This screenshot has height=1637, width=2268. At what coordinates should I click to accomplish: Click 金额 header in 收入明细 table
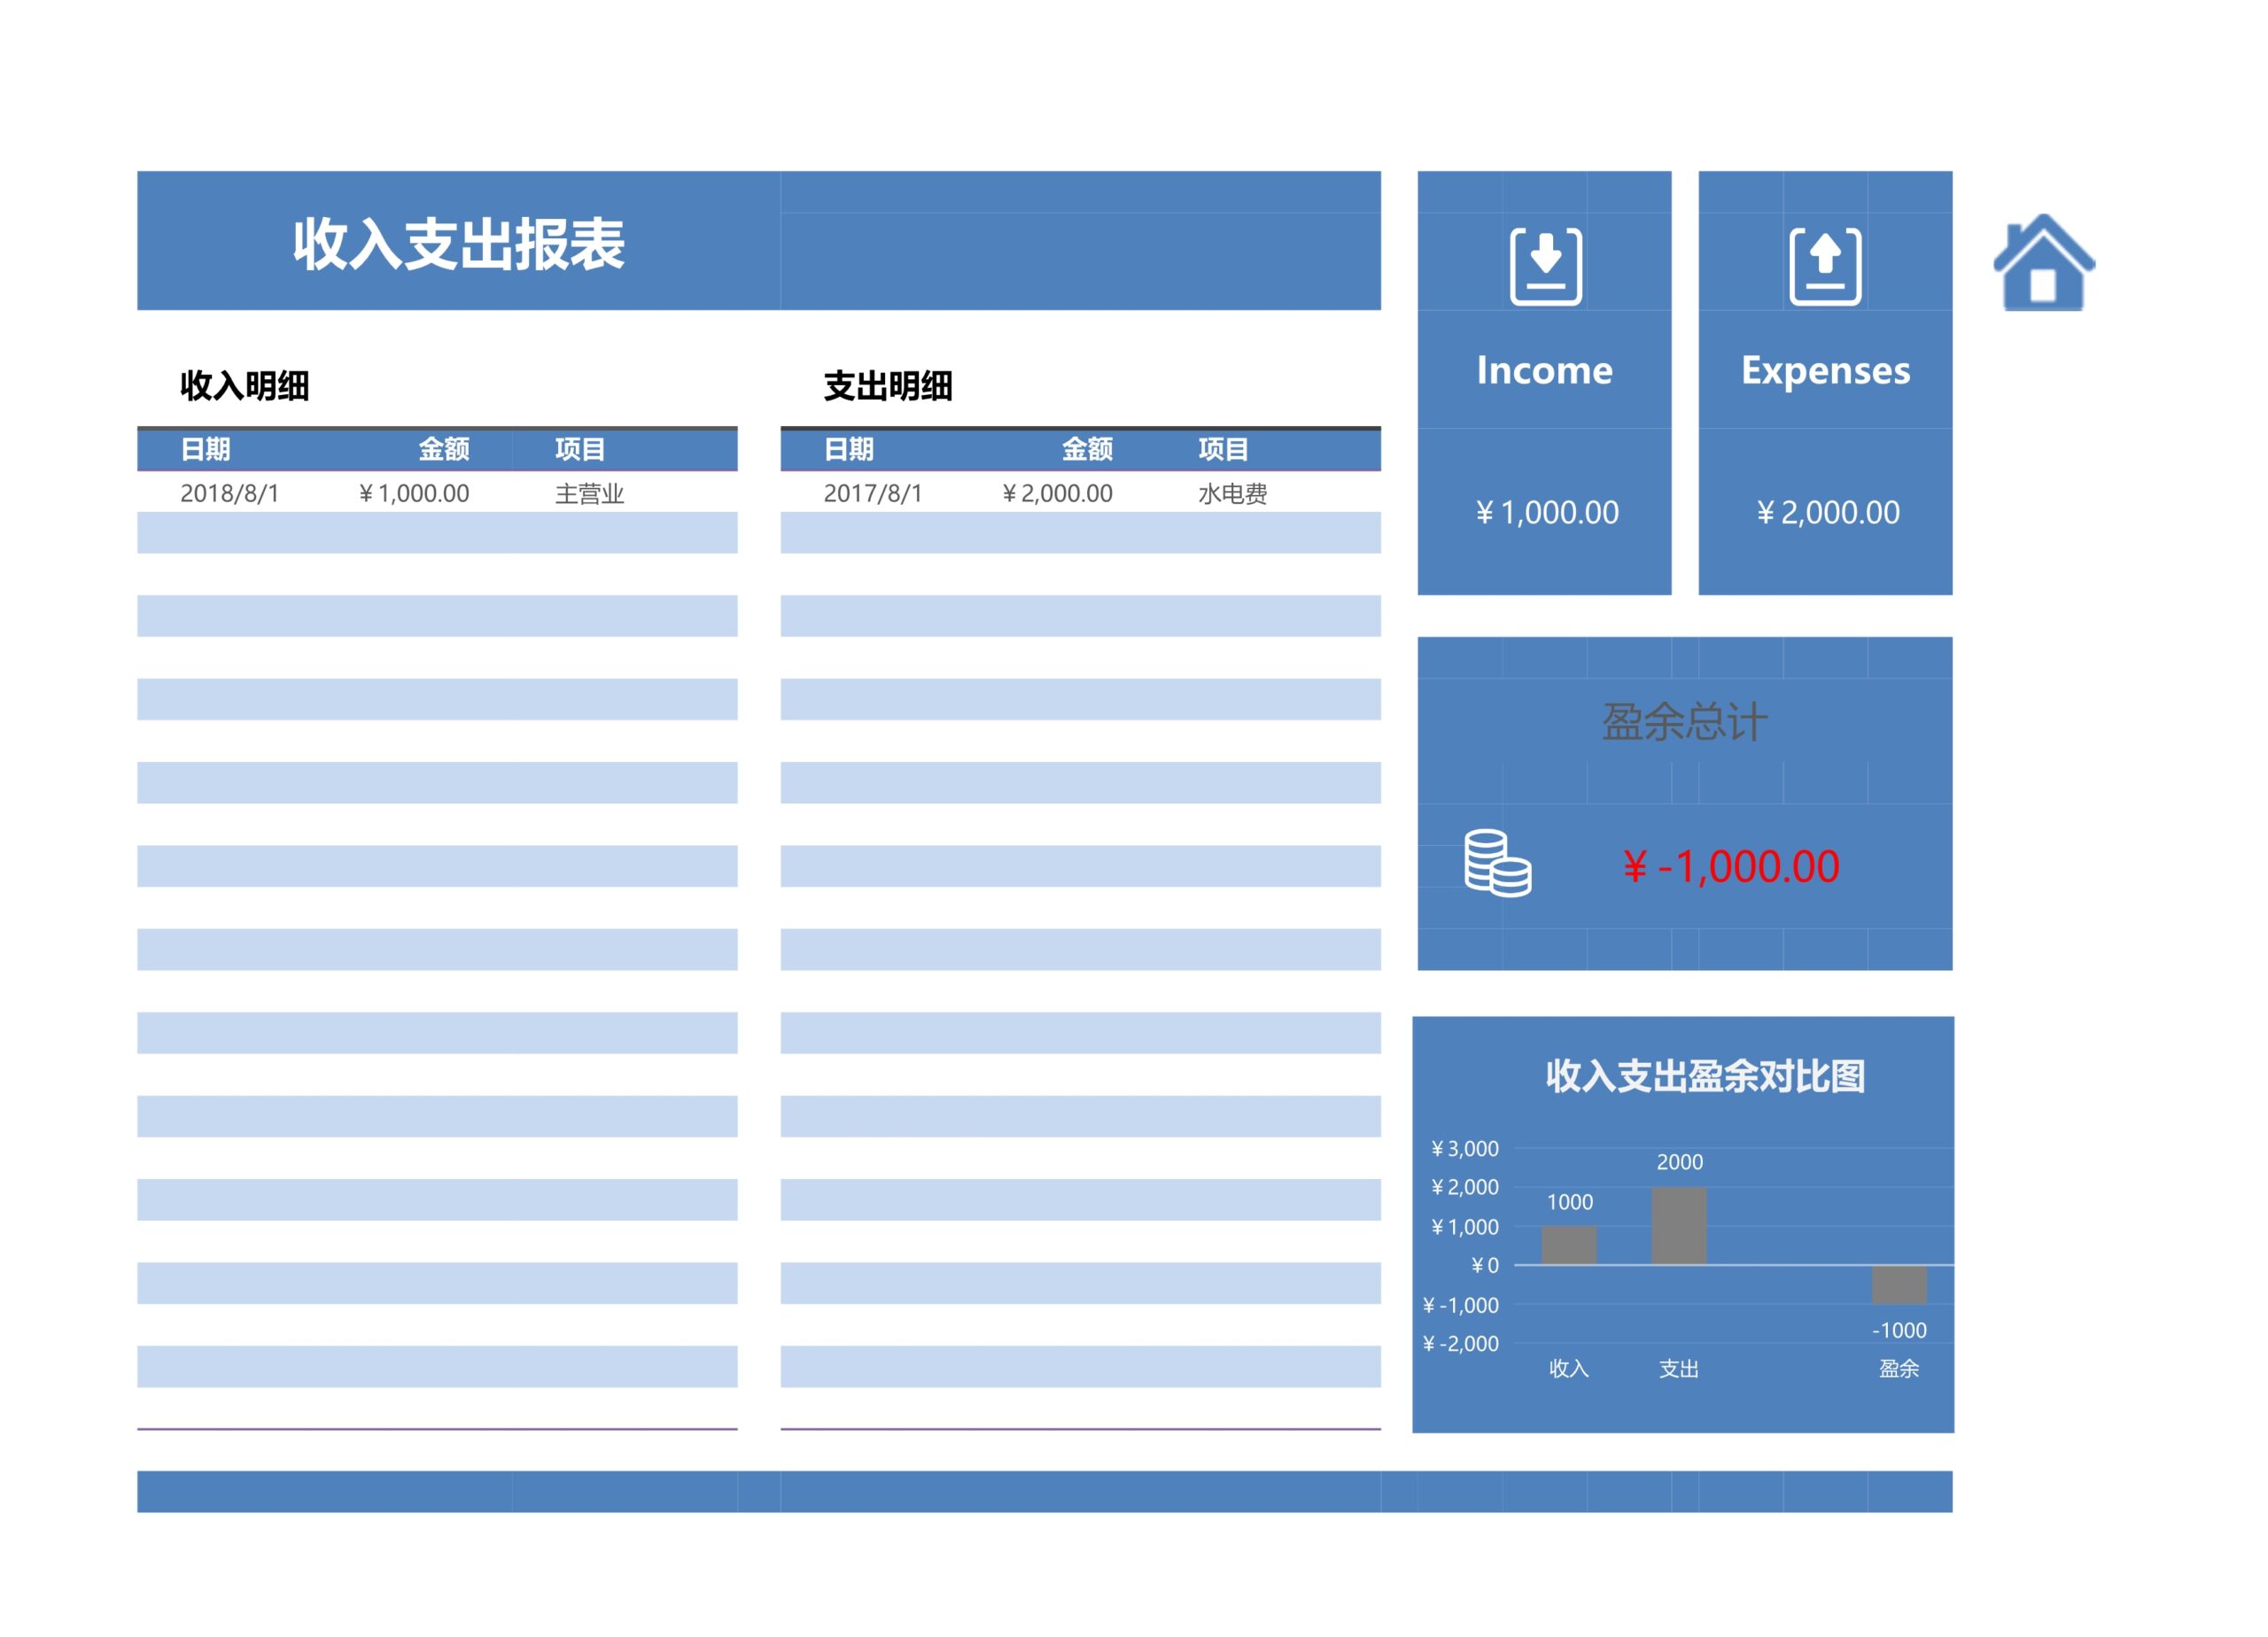[443, 449]
